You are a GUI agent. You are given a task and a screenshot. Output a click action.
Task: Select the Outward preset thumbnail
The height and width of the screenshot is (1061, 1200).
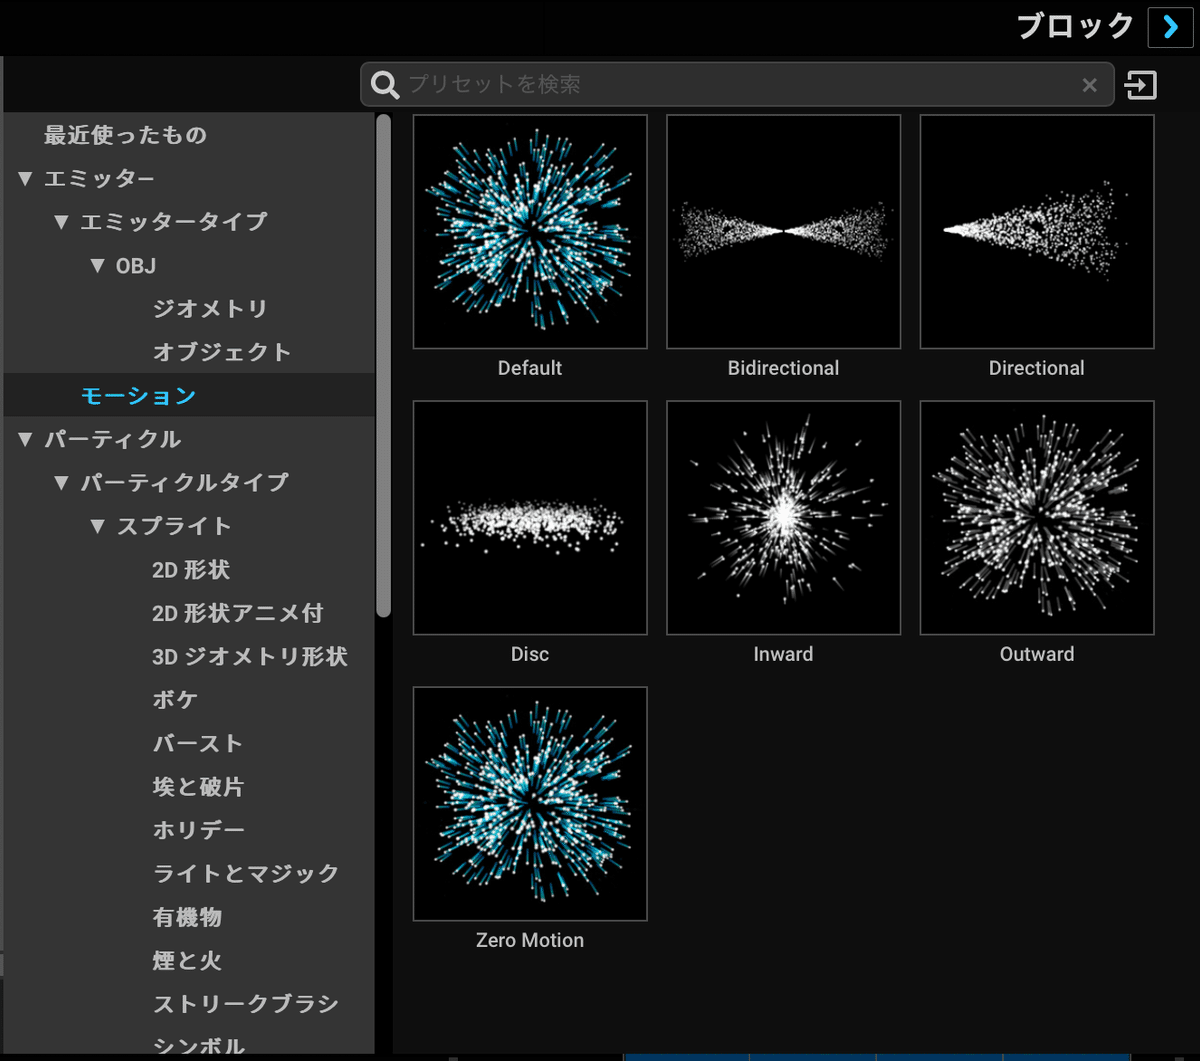click(1036, 517)
